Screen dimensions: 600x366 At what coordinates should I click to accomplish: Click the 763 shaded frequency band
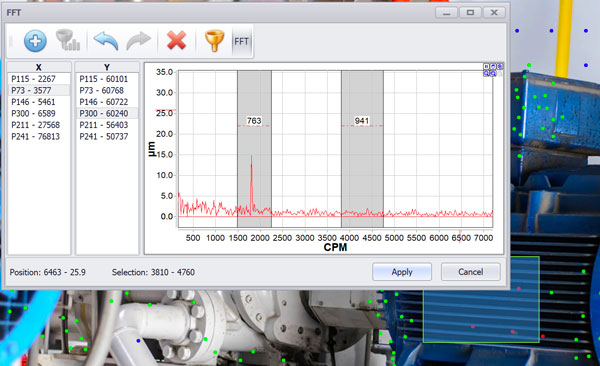click(x=254, y=149)
